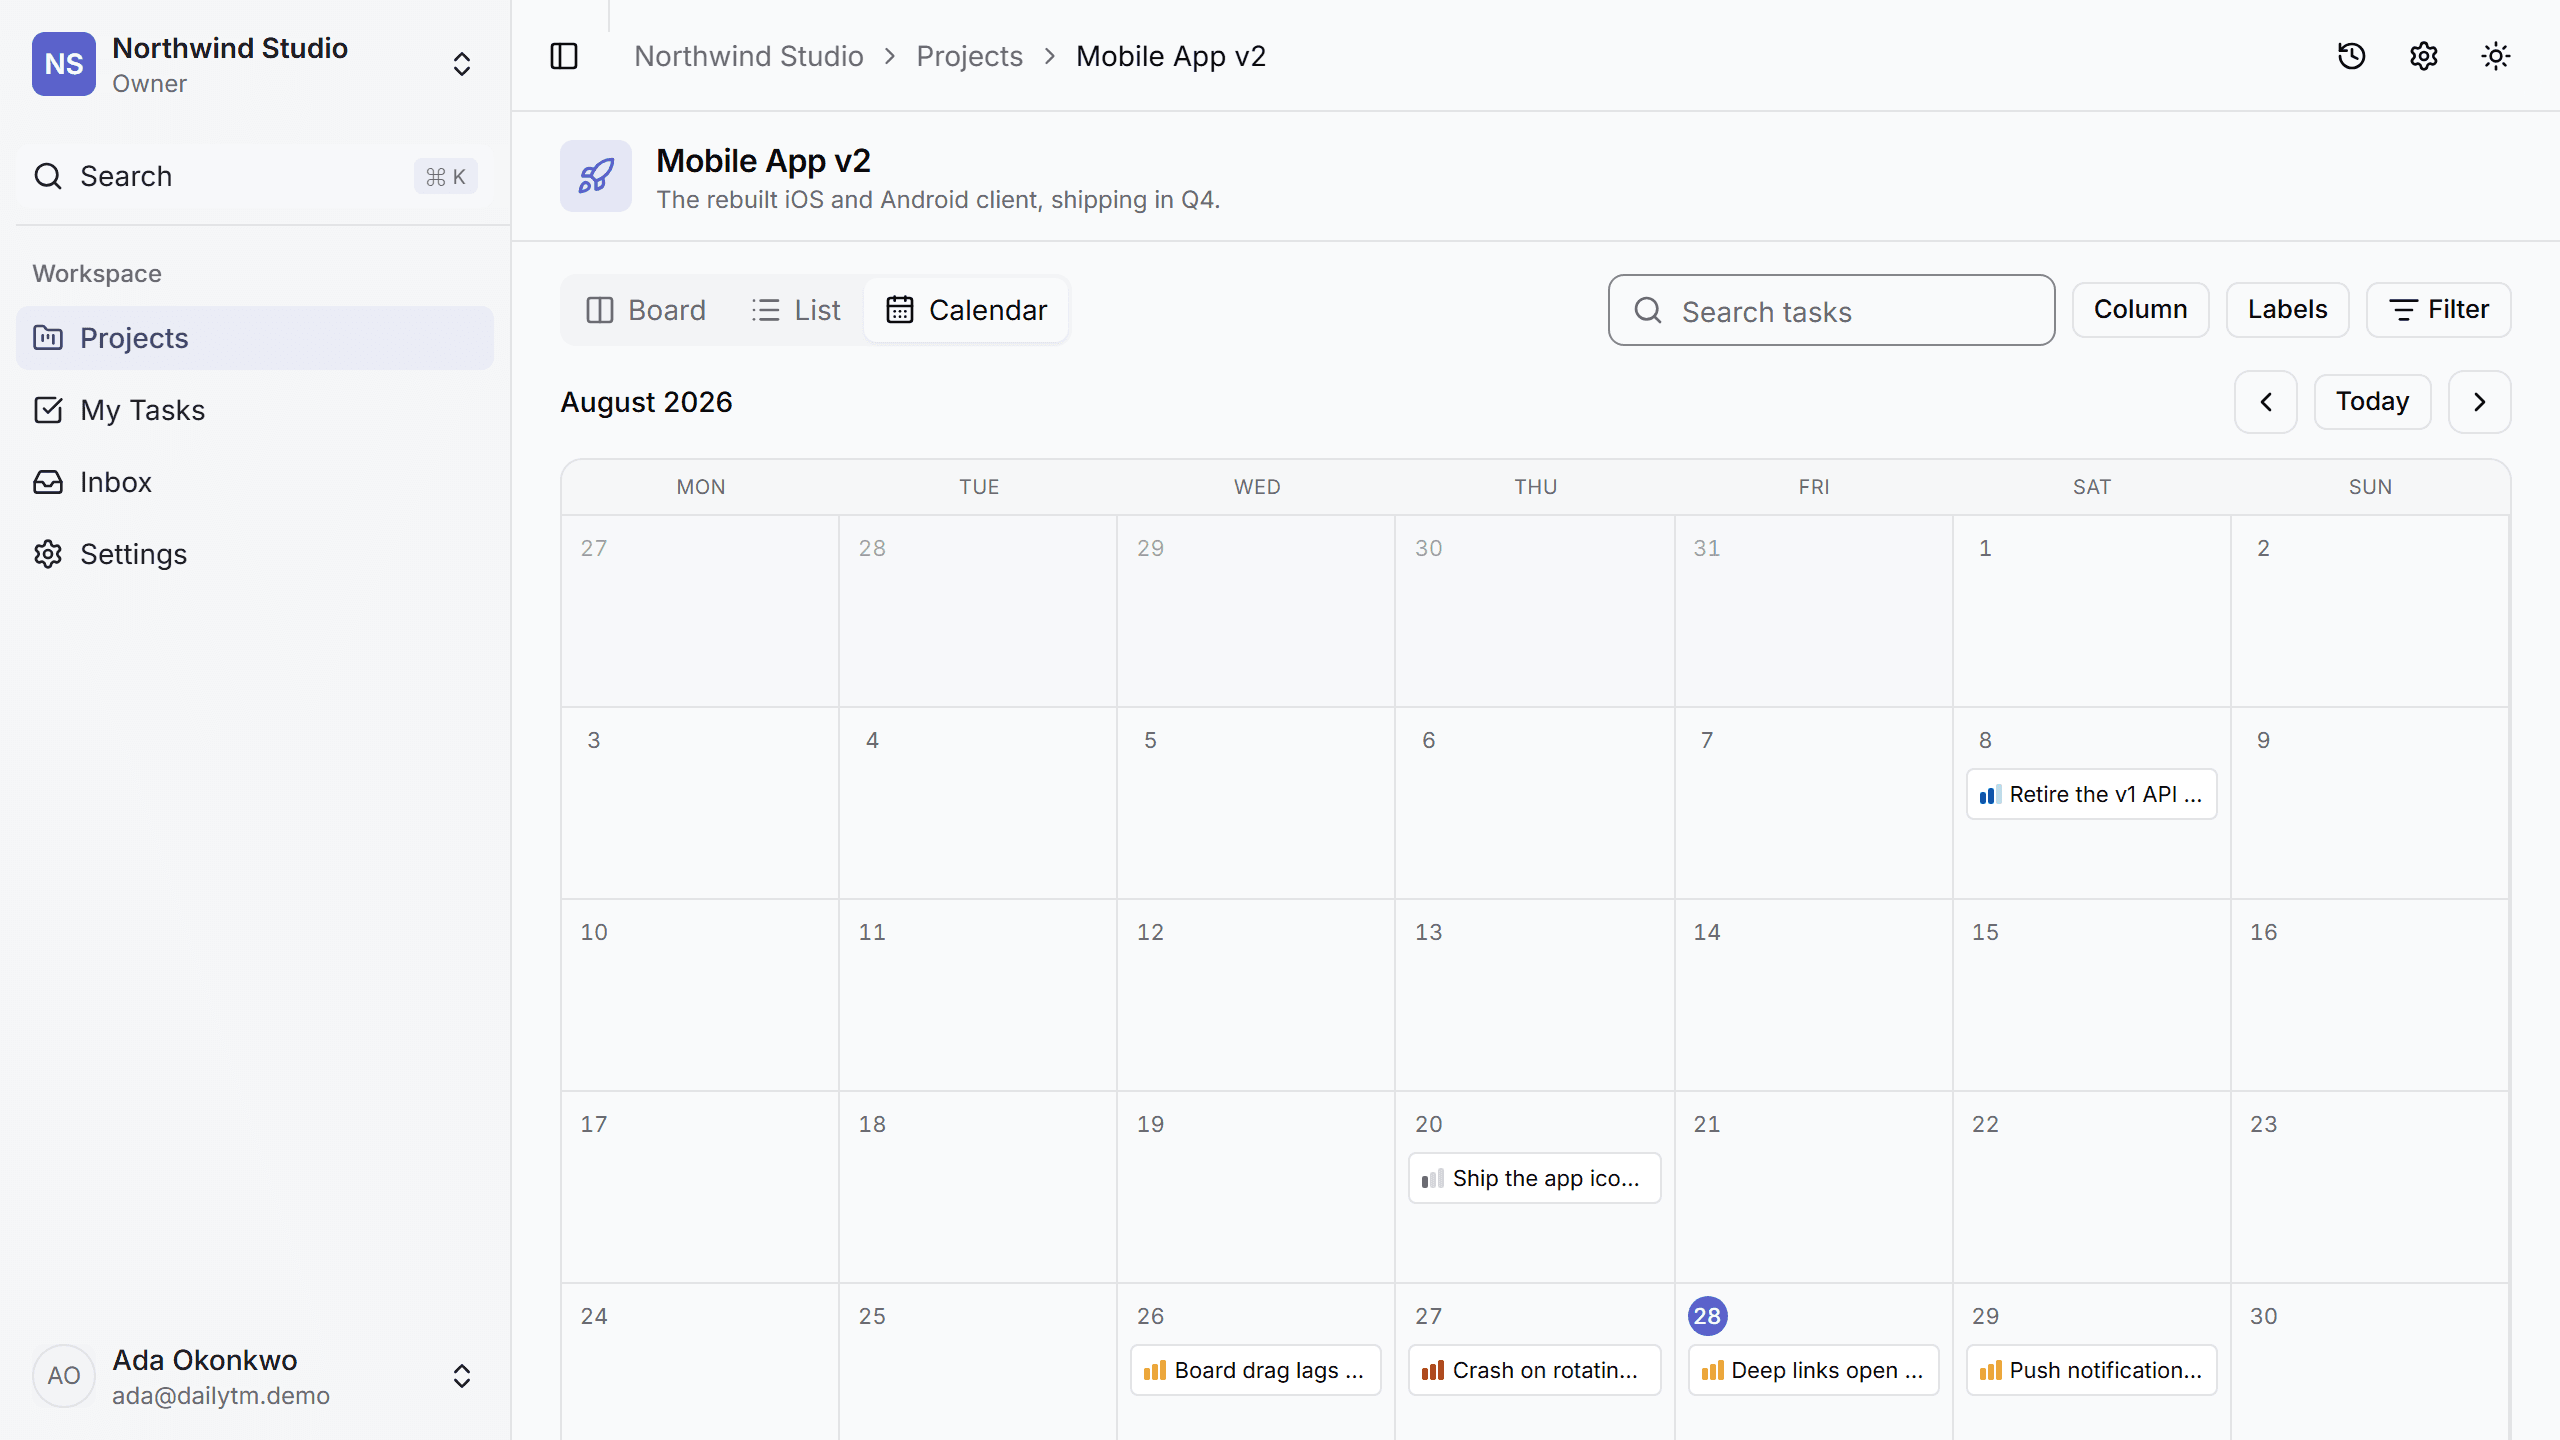This screenshot has width=2560, height=1440.
Task: Click the magnifier icon in sidebar Search
Action: pos(48,176)
